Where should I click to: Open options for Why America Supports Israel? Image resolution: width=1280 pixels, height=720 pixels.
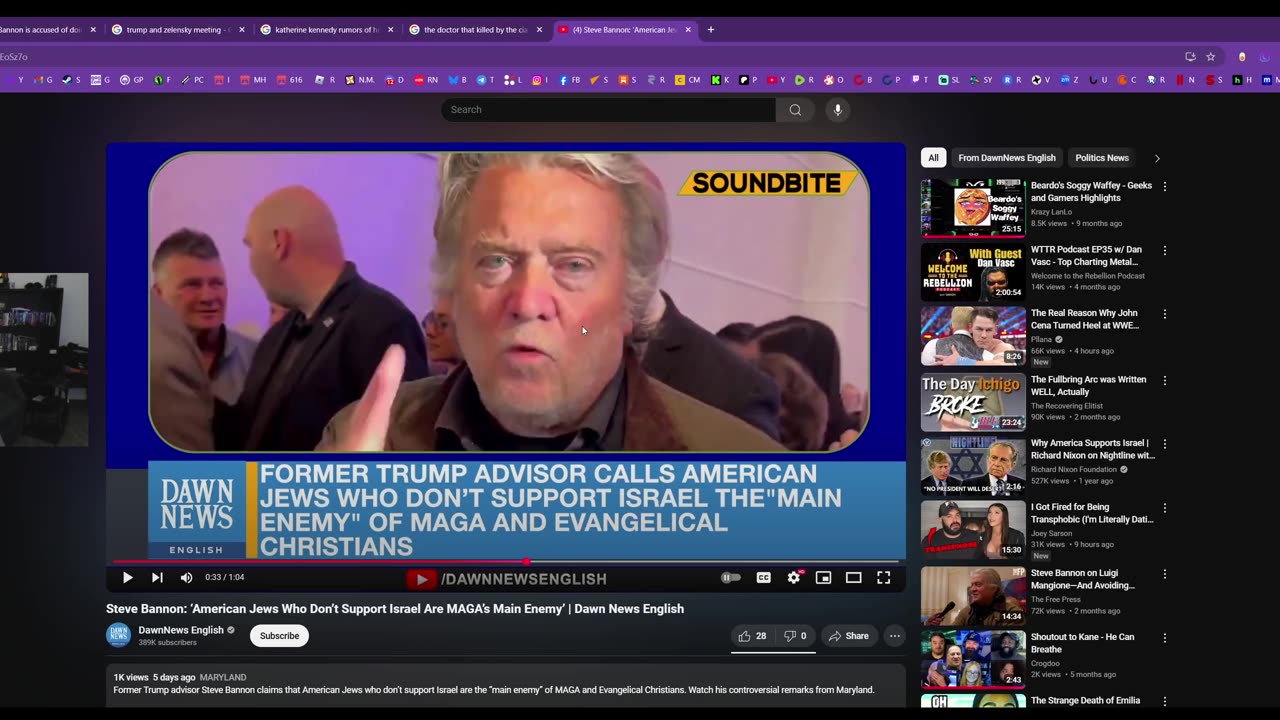tap(1164, 444)
